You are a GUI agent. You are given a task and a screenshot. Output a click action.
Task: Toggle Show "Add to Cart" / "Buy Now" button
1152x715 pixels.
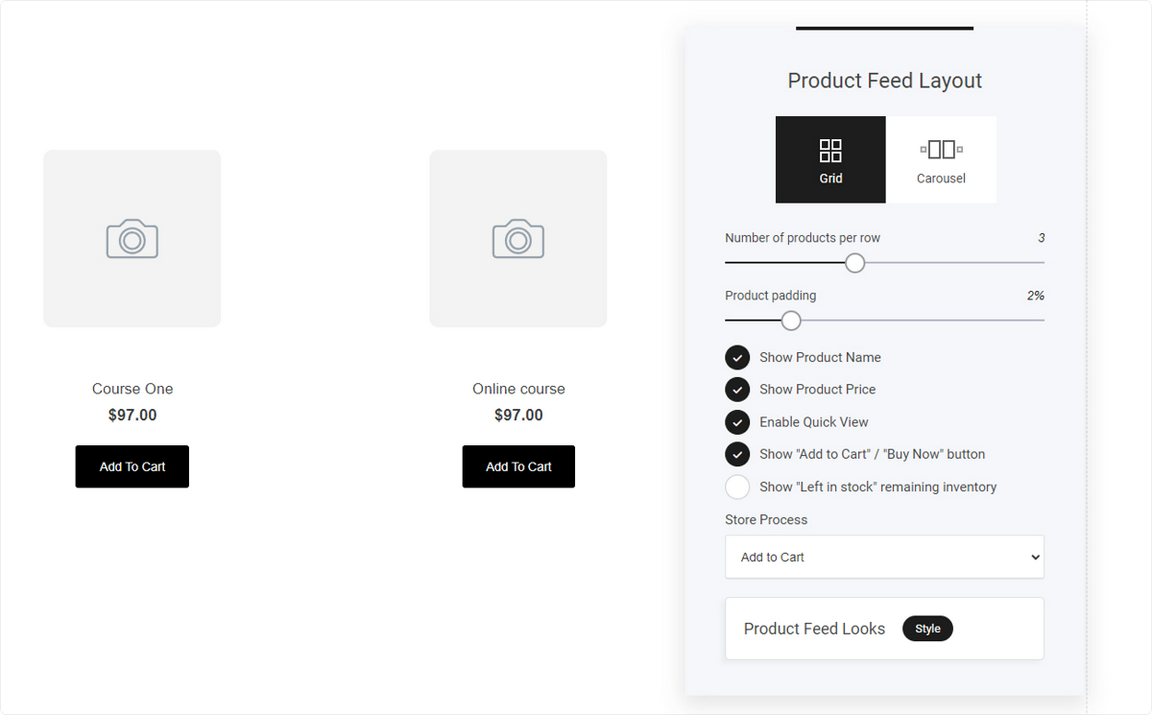pos(737,454)
